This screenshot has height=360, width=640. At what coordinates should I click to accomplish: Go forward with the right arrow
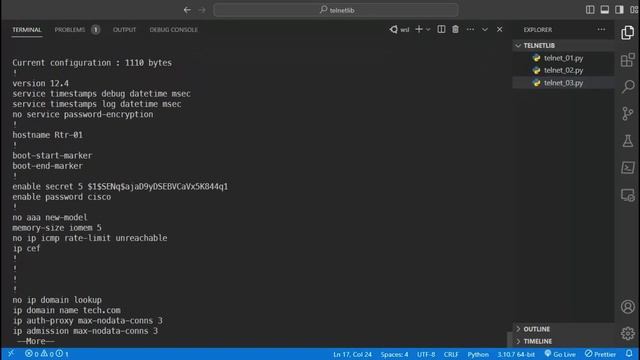point(202,10)
